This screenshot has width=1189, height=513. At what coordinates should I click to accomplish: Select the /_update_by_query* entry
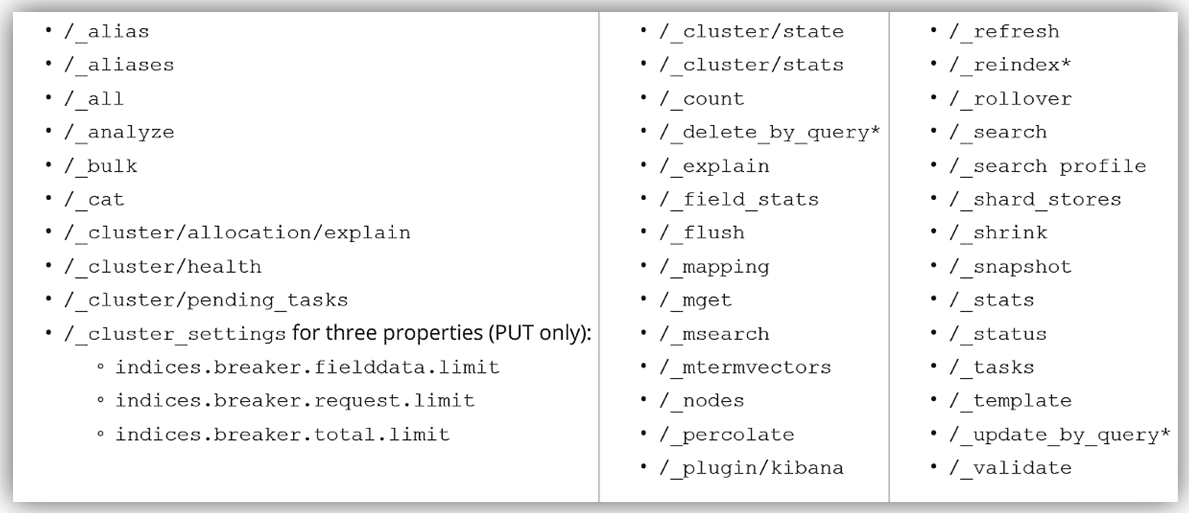coord(1062,434)
